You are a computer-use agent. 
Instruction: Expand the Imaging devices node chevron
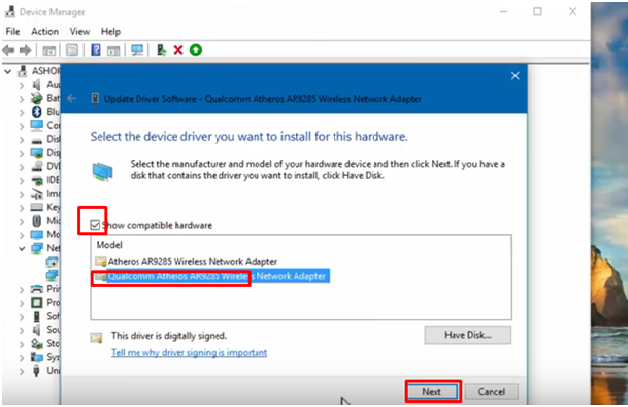click(x=22, y=194)
